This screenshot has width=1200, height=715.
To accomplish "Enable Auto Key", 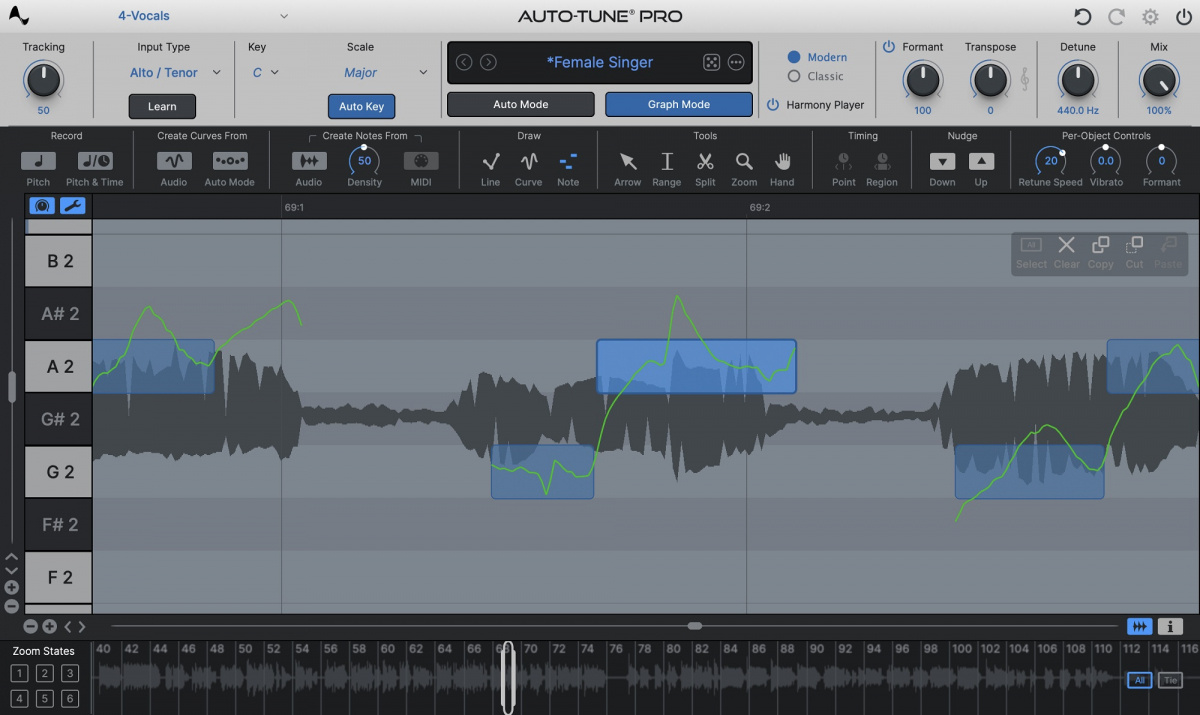I will point(361,106).
